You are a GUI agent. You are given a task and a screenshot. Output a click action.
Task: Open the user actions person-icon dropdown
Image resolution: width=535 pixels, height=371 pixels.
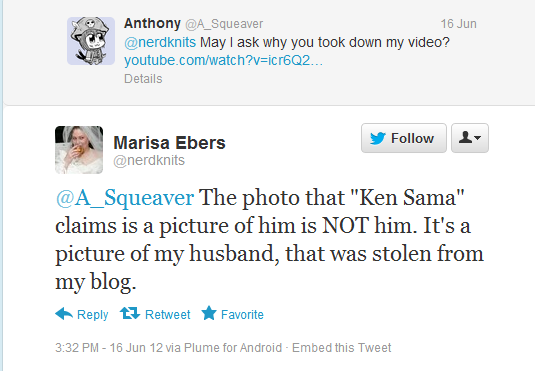[x=470, y=138]
